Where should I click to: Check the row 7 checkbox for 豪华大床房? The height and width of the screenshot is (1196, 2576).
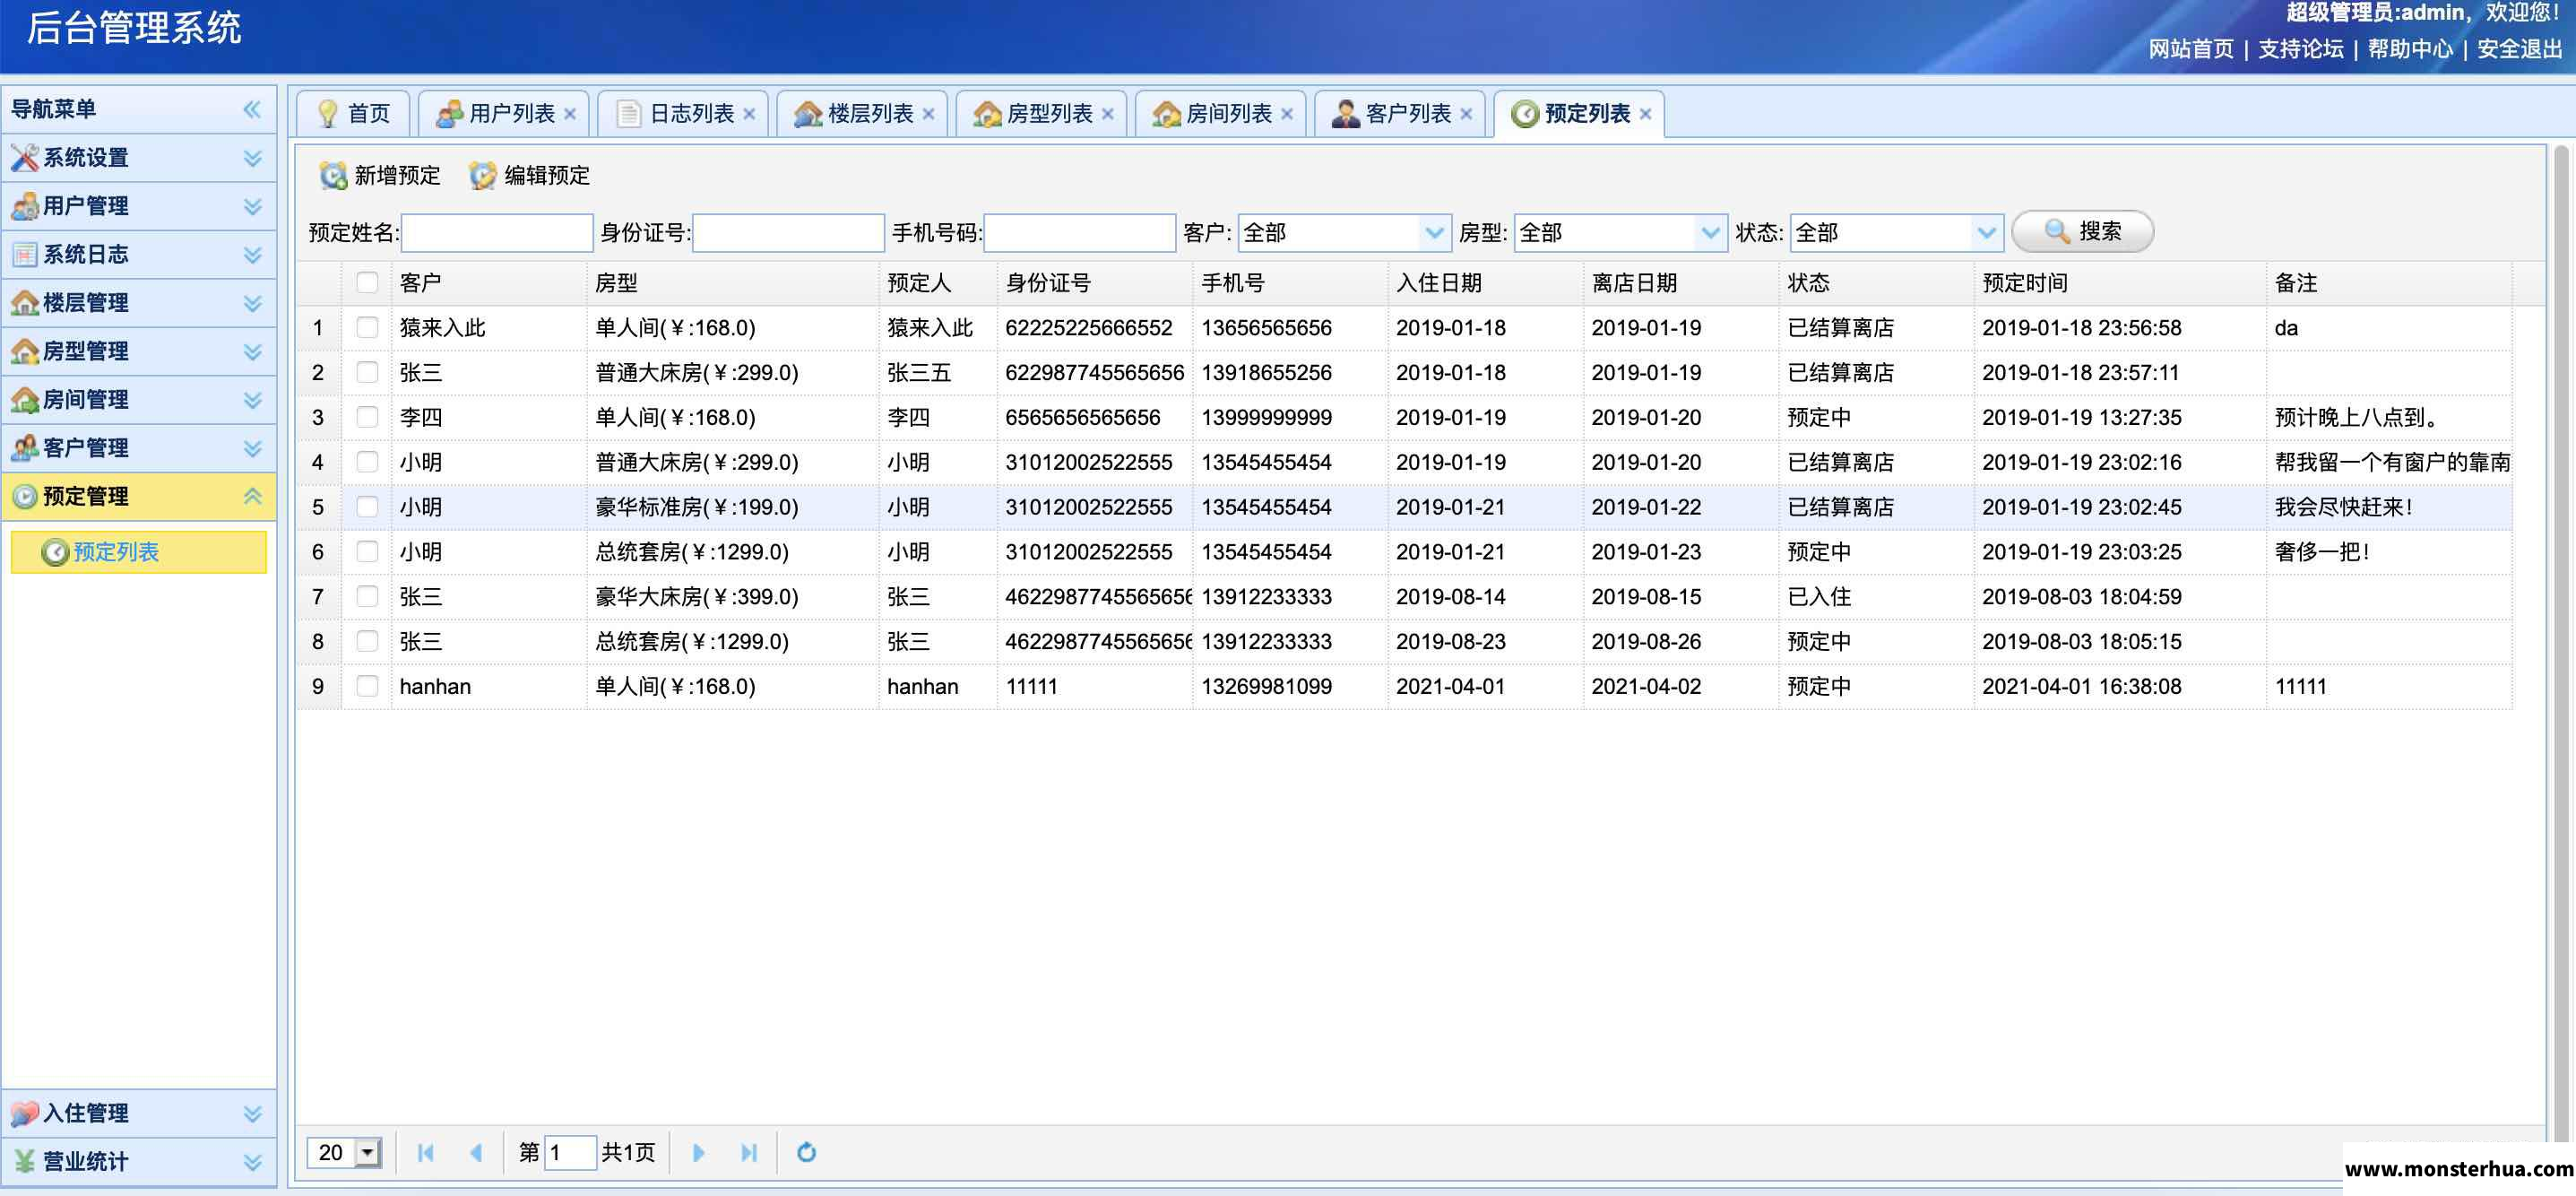pyautogui.click(x=367, y=596)
